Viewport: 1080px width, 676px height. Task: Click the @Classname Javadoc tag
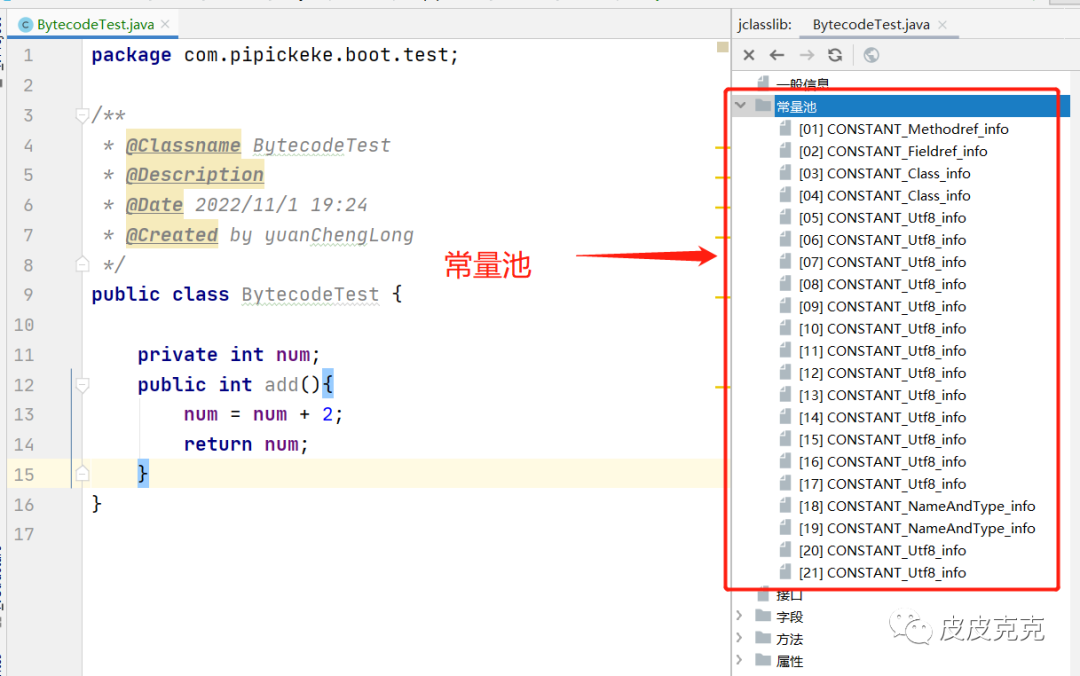click(183, 145)
